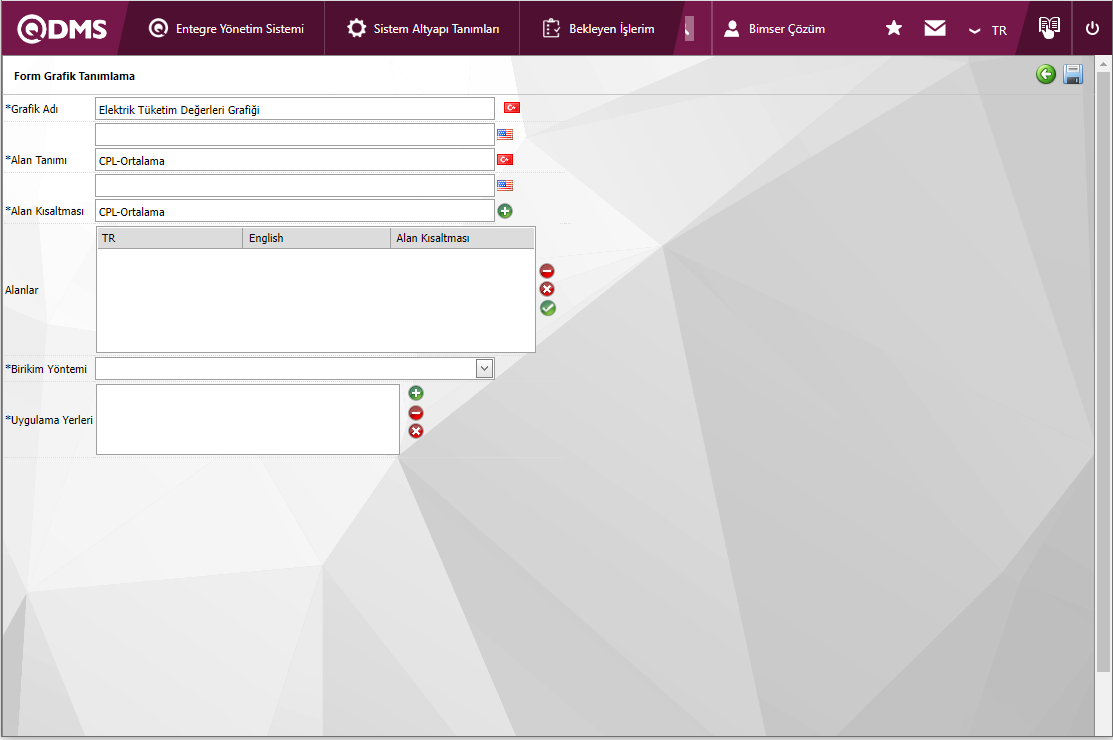The image size is (1113, 740).
Task: Click the English column header in Alanlar
Action: (x=317, y=238)
